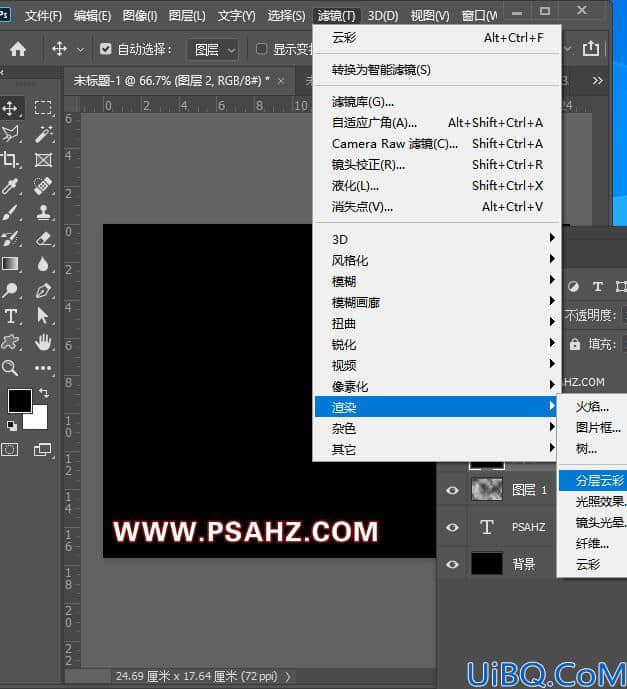Screen dimensions: 627x689
Task: Select the Eraser tool
Action: [43, 239]
